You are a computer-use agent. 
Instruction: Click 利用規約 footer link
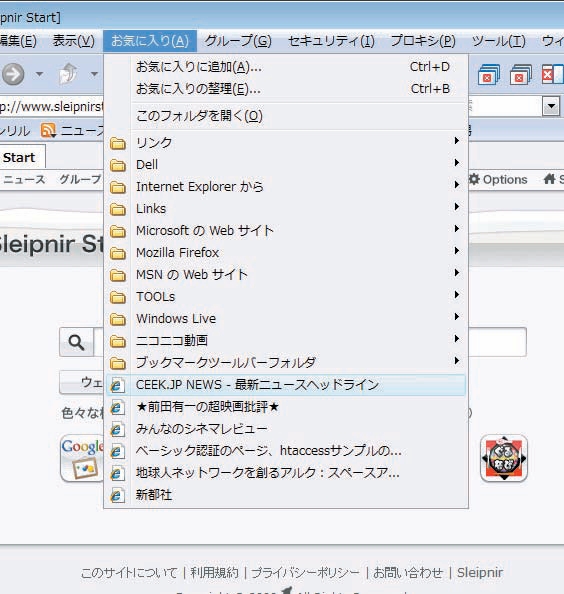(x=214, y=572)
